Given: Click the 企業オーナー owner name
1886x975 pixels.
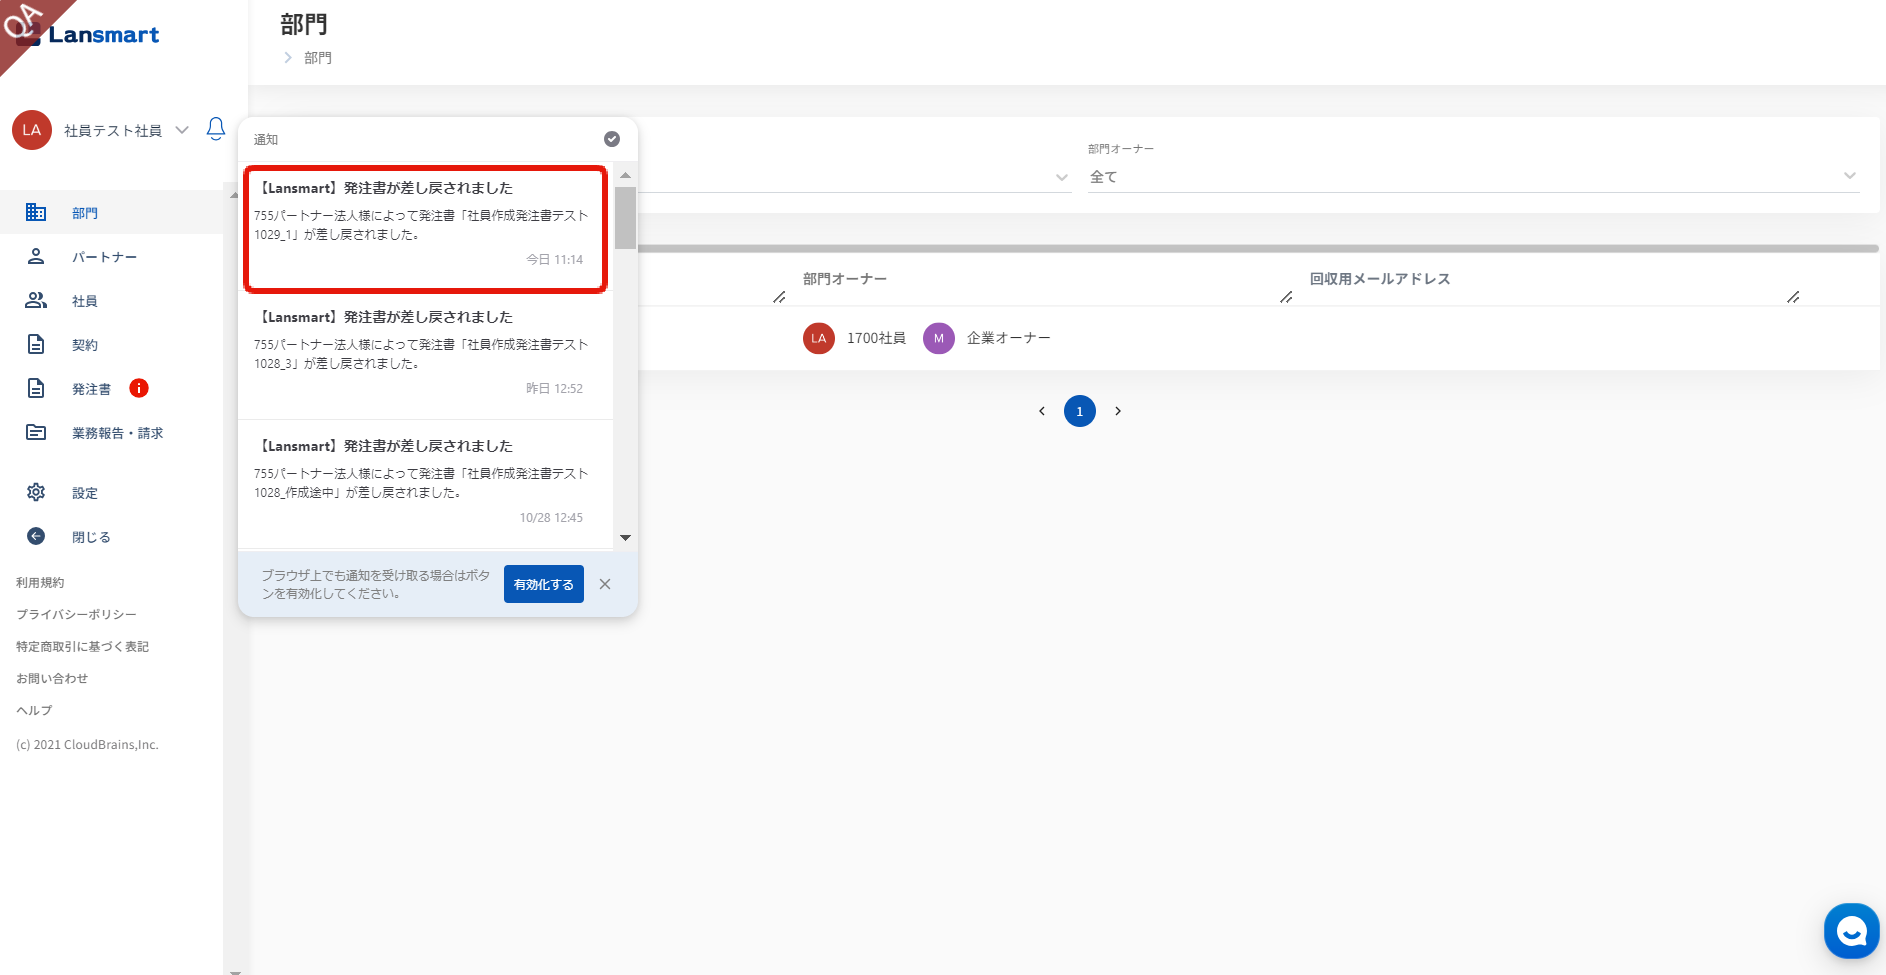Looking at the screenshot, I should coord(1009,338).
